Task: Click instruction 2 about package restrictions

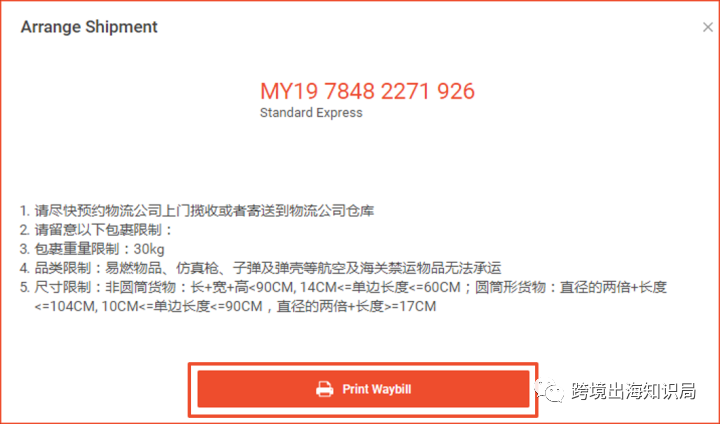Action: (96, 230)
